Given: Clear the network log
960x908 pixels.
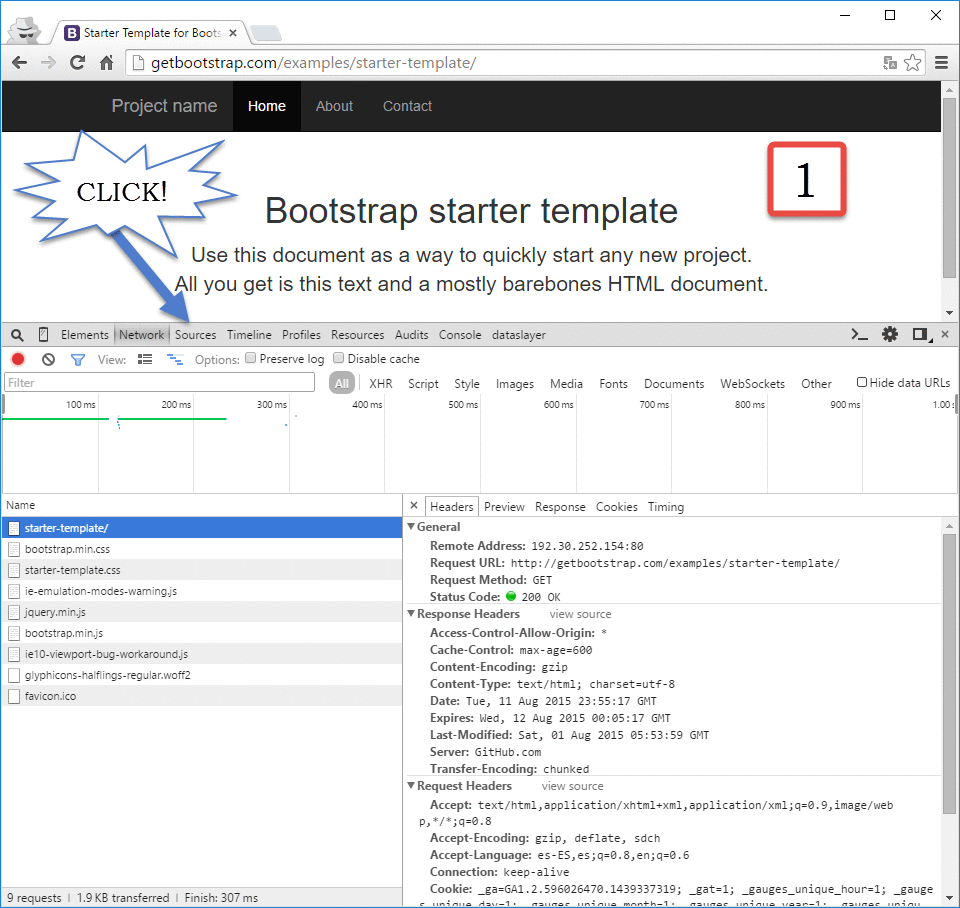Looking at the screenshot, I should pyautogui.click(x=48, y=359).
